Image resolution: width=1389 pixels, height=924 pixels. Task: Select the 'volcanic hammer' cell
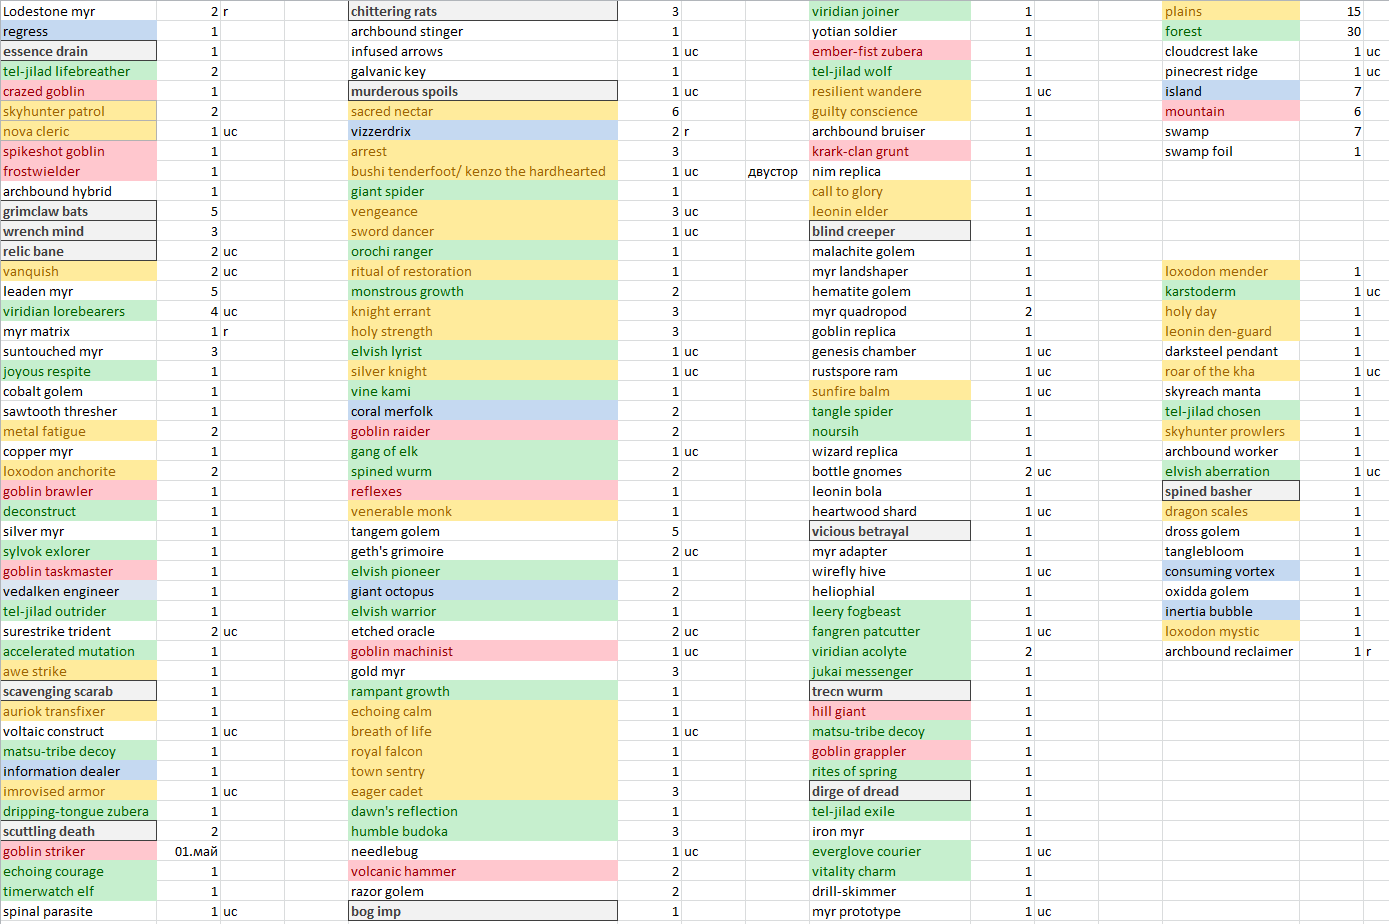tap(483, 871)
